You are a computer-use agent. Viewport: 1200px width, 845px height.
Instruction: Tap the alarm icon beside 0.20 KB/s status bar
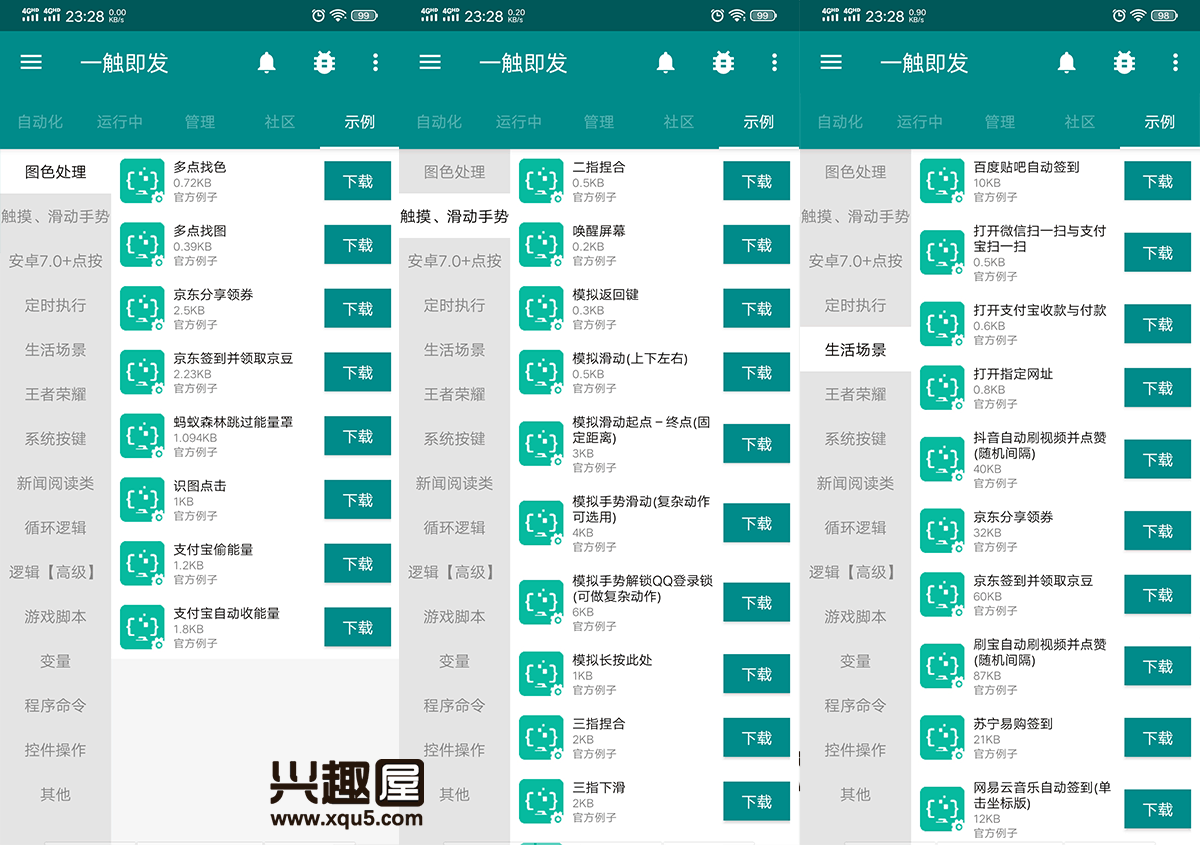[x=717, y=15]
